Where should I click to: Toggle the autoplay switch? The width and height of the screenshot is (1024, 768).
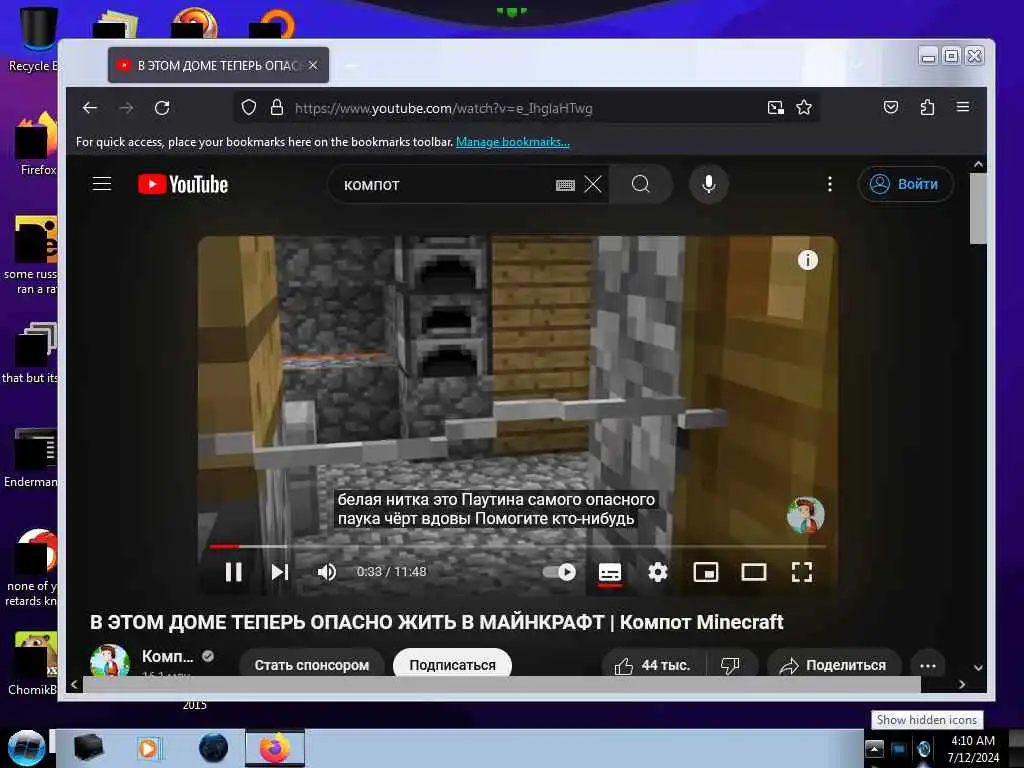pos(560,573)
